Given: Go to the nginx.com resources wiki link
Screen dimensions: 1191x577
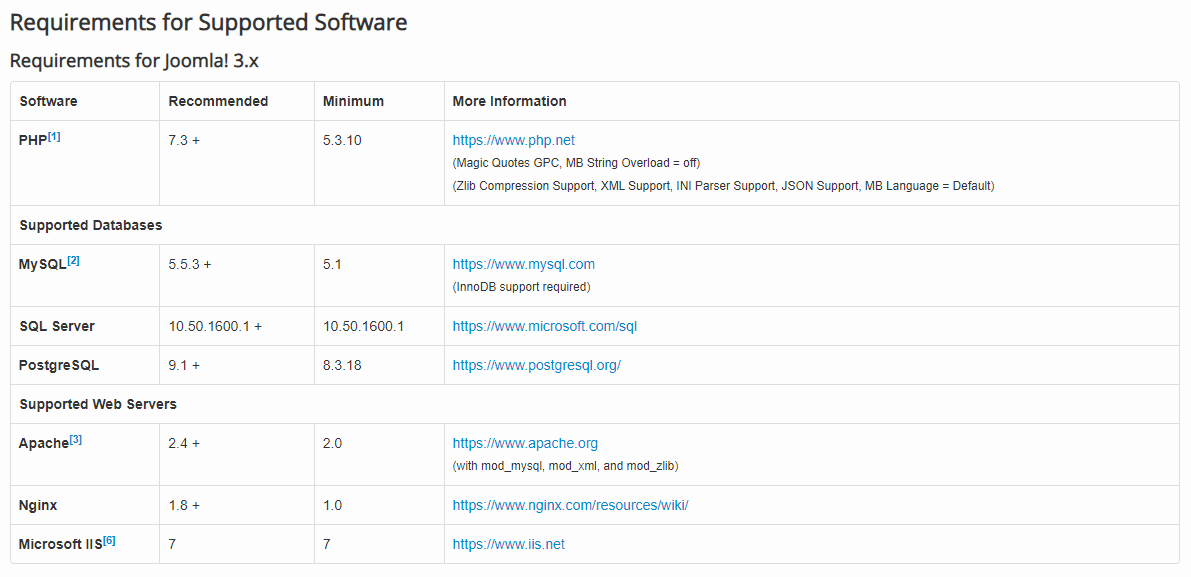Looking at the screenshot, I should point(570,506).
